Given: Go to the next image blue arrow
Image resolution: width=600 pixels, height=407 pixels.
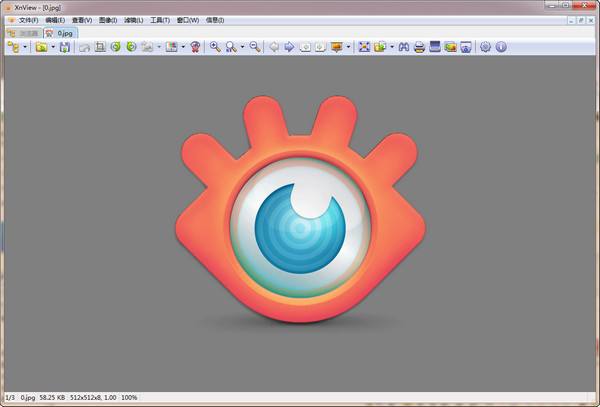Looking at the screenshot, I should [x=289, y=47].
